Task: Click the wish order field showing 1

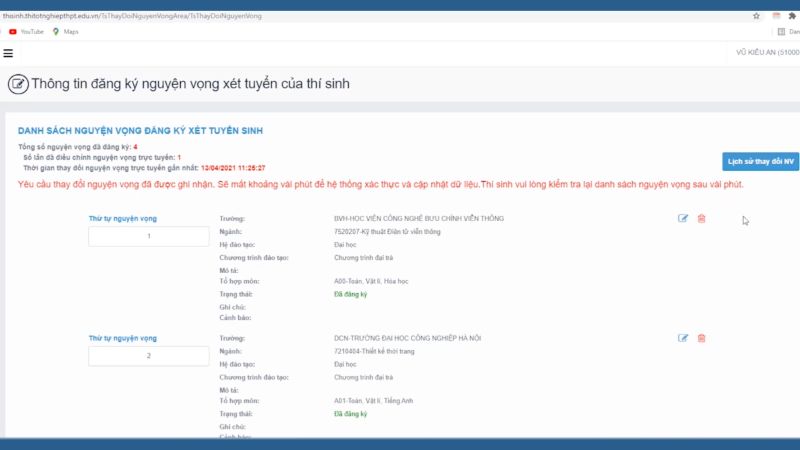Action: 149,236
